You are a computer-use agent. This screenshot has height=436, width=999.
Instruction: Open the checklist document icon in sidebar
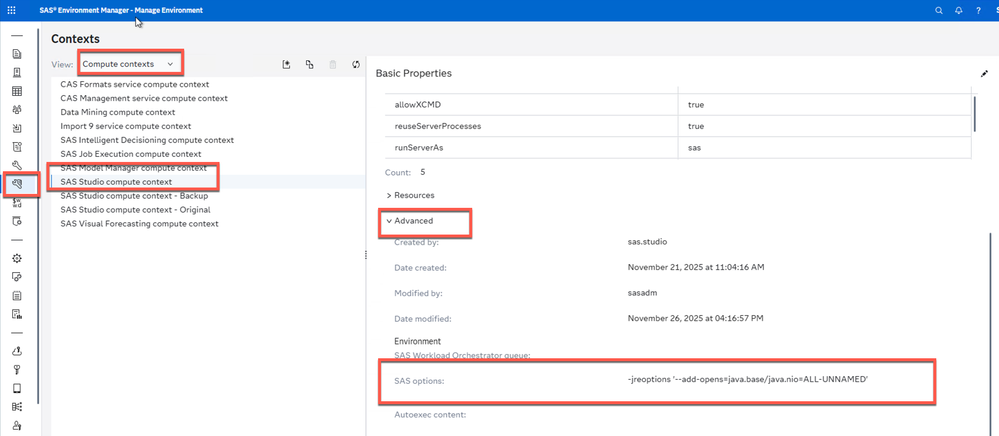17,147
